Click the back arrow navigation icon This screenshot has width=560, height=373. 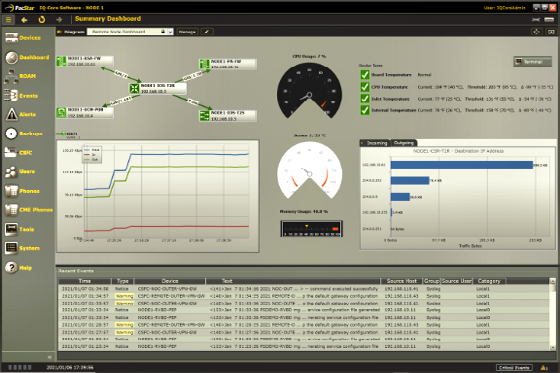click(24, 20)
